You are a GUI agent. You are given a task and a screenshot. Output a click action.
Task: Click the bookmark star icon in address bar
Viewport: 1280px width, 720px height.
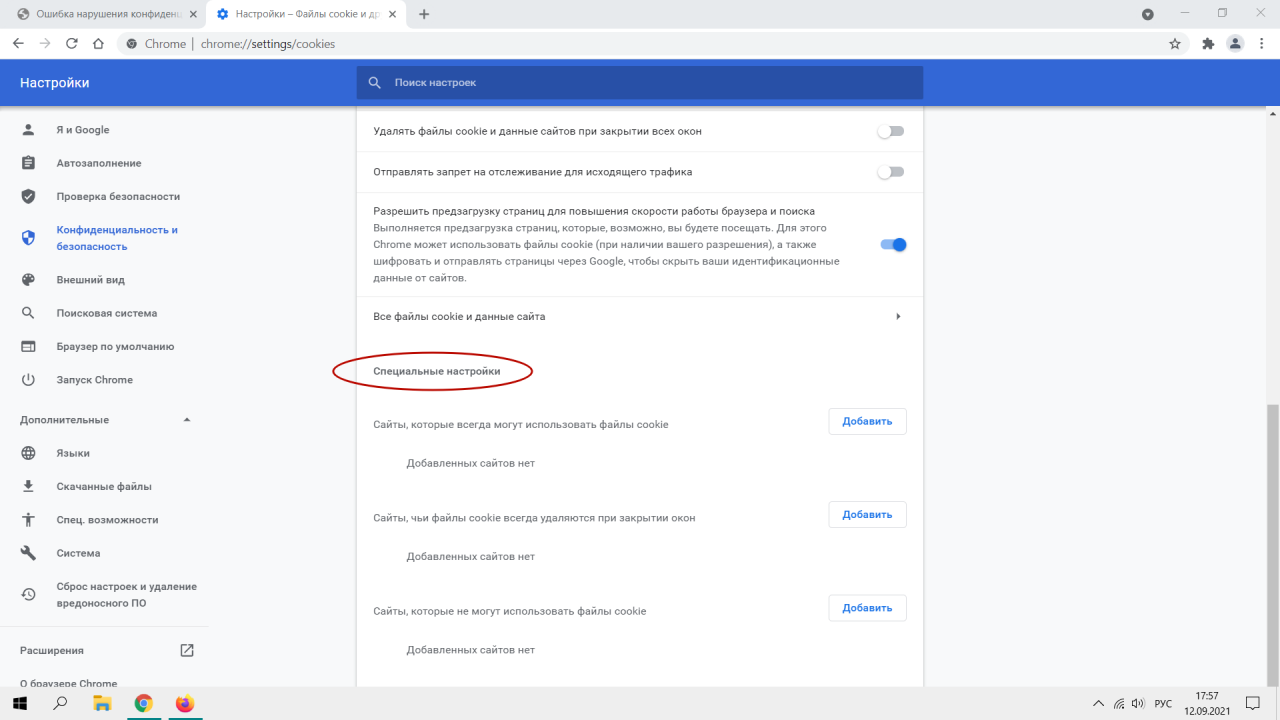click(1175, 44)
